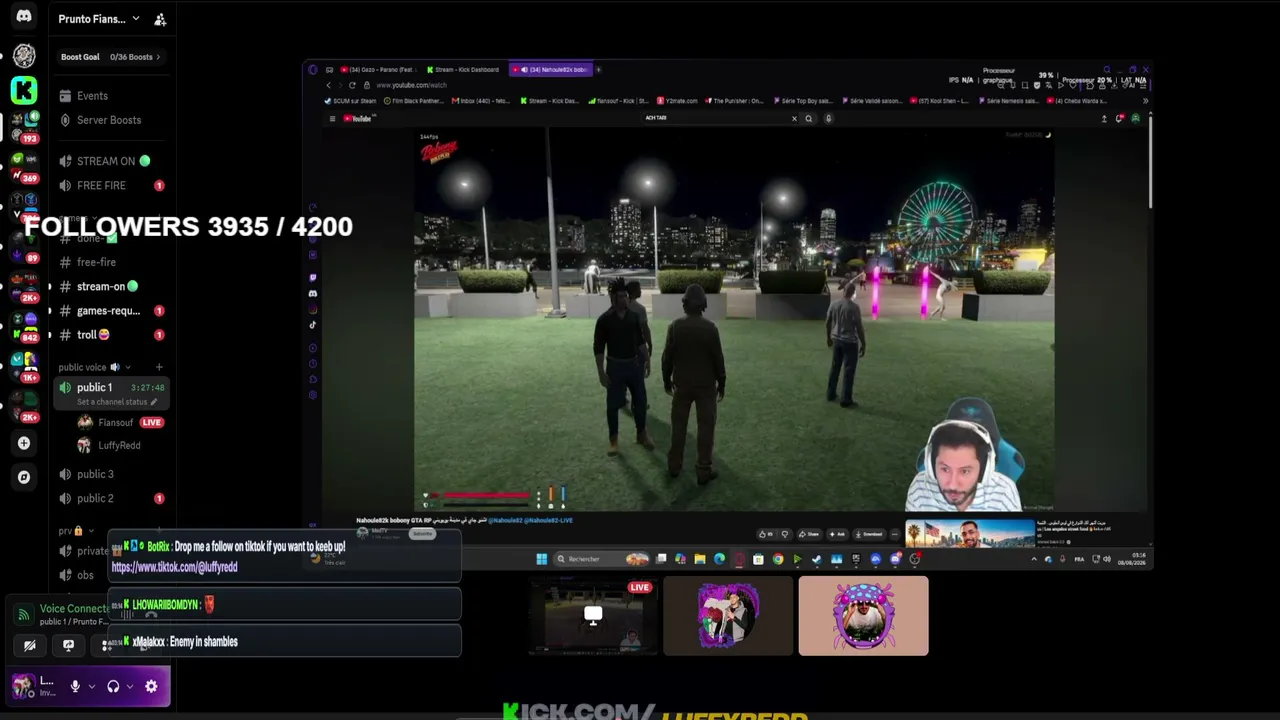This screenshot has height=720, width=1280.
Task: Expand the Boost Goal arrow
Action: click(x=158, y=57)
